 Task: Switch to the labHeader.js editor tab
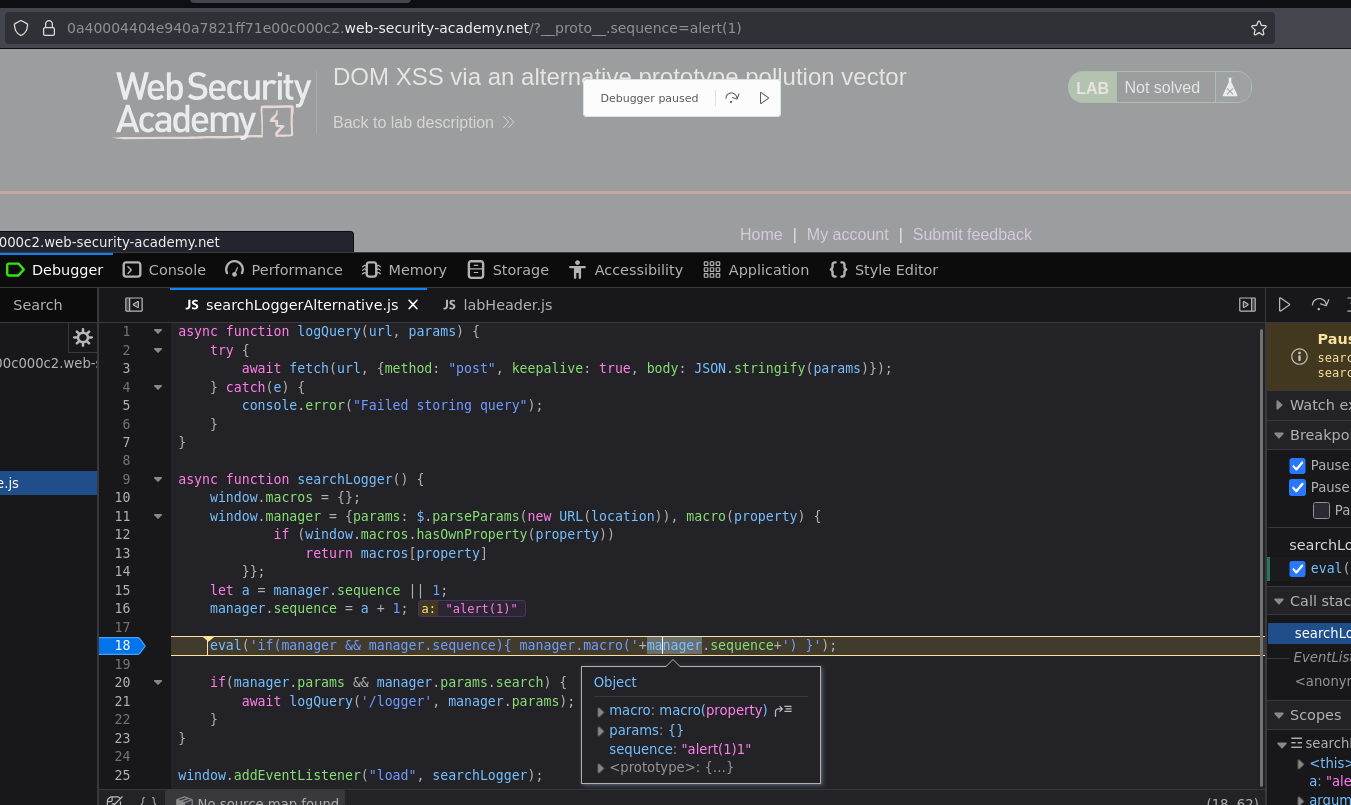pos(498,305)
